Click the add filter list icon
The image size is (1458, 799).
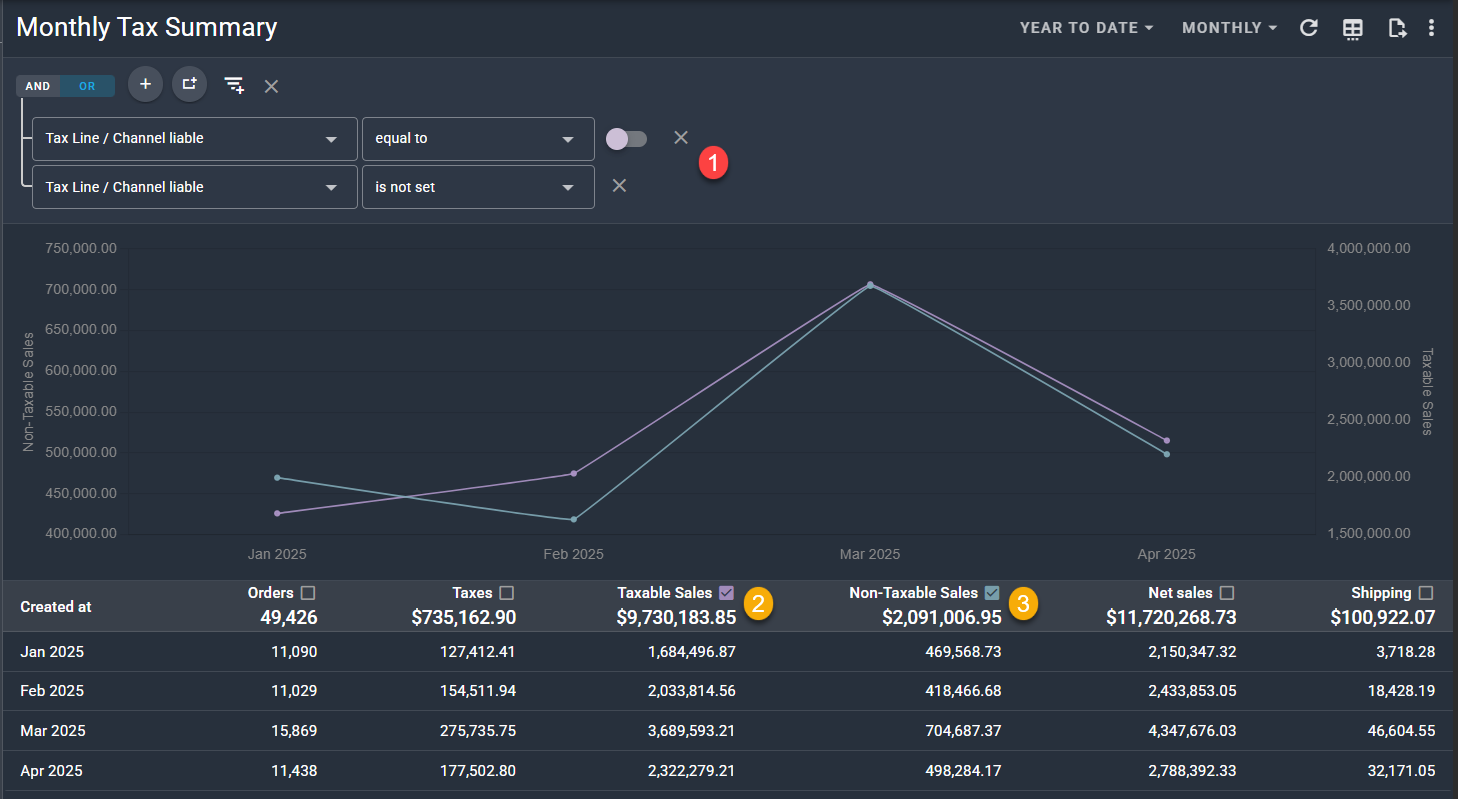point(234,86)
